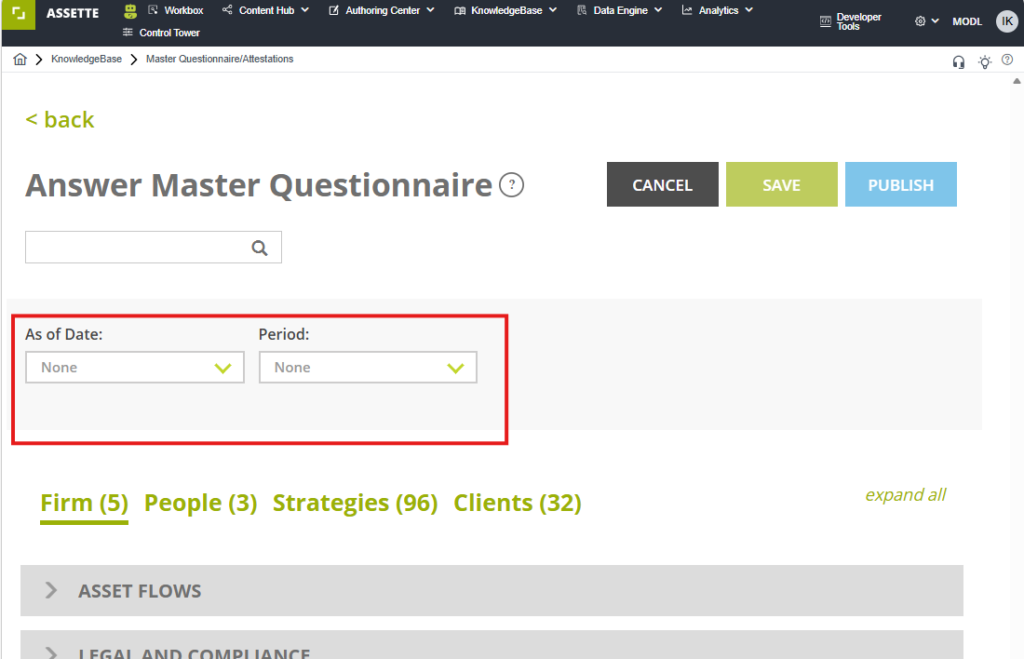The width and height of the screenshot is (1024, 659).
Task: Click the IK user avatar
Action: click(x=1006, y=21)
